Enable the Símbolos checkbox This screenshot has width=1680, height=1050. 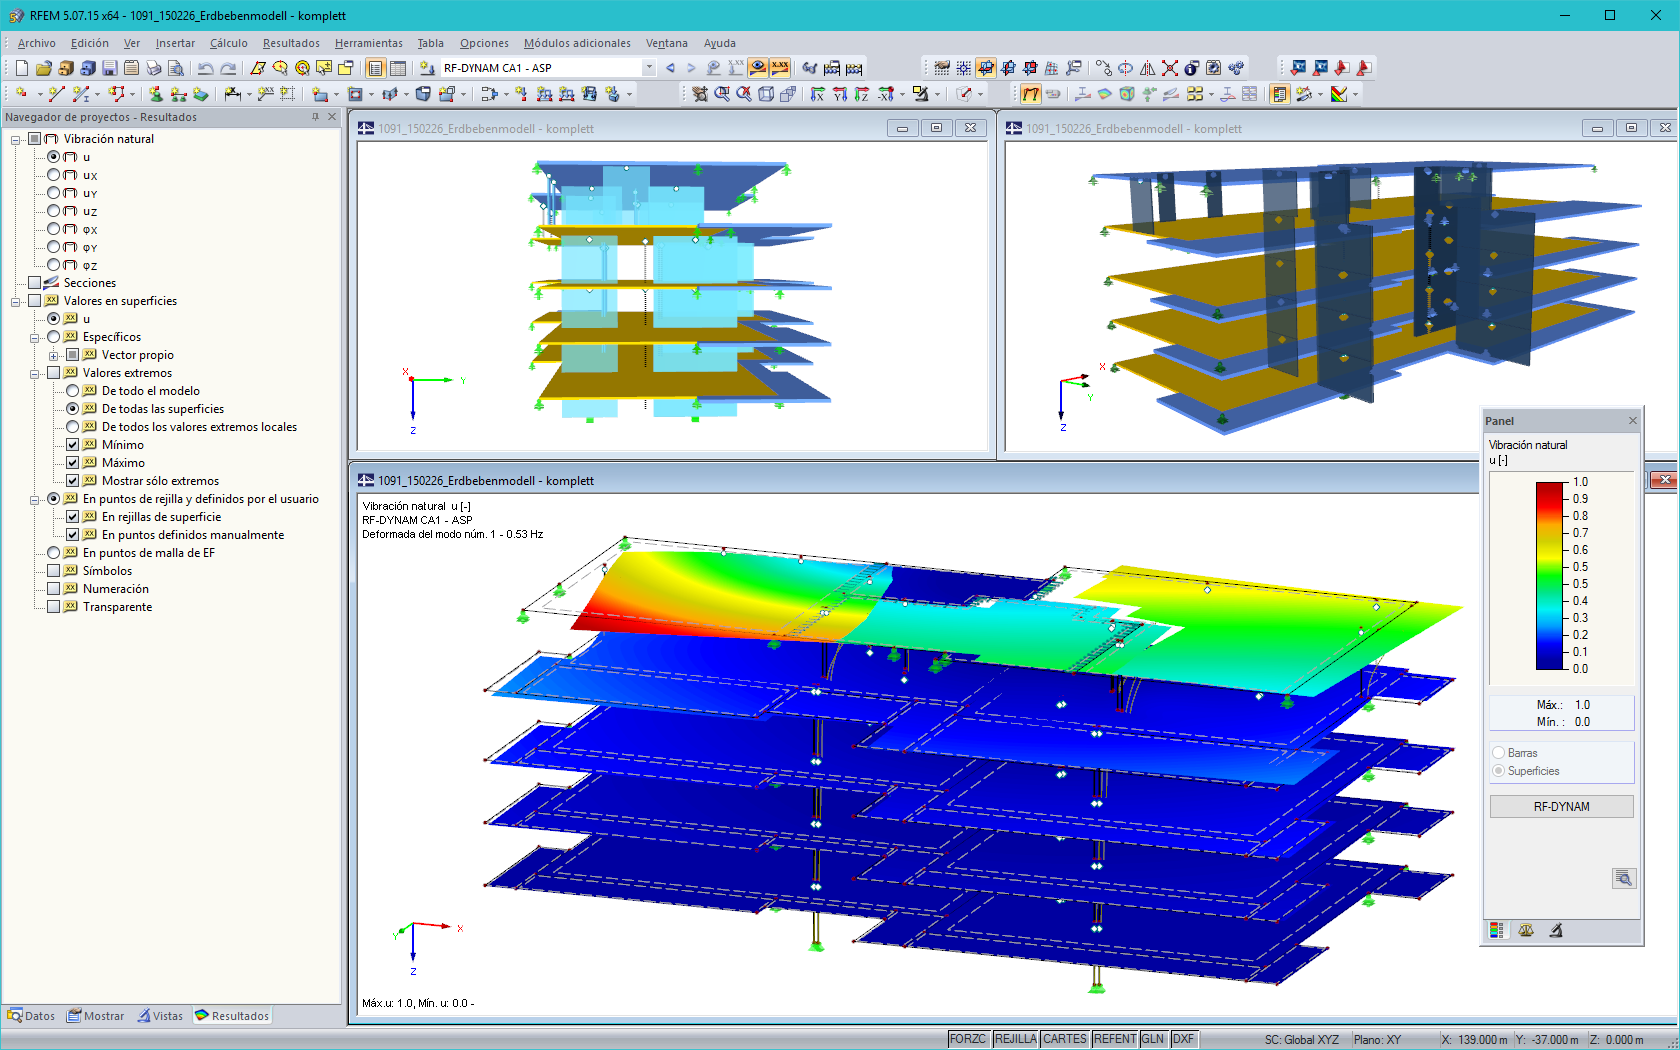(55, 570)
